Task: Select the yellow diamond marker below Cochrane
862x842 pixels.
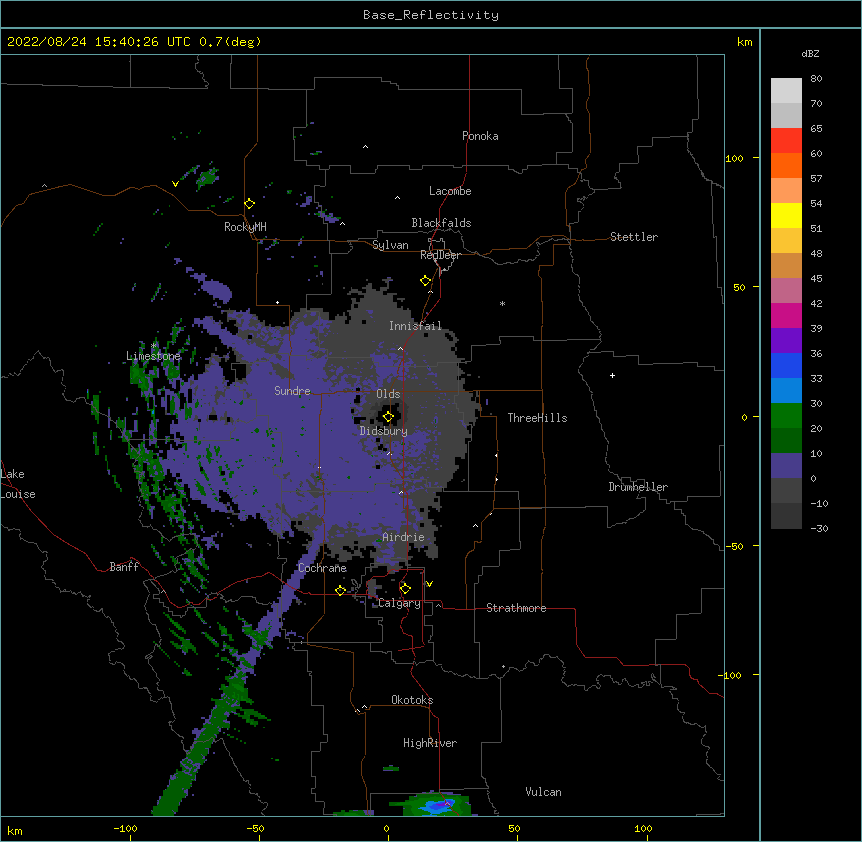Action: coord(340,590)
